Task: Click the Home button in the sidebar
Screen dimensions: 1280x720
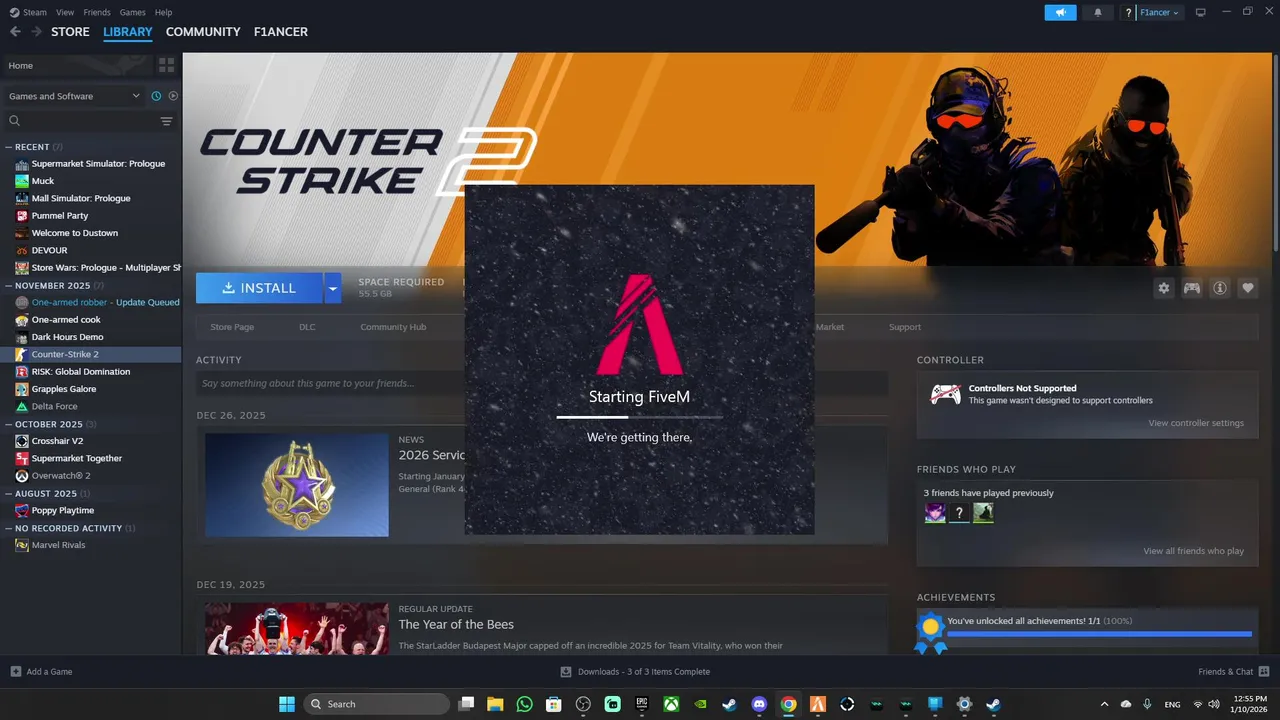Action: coord(77,65)
